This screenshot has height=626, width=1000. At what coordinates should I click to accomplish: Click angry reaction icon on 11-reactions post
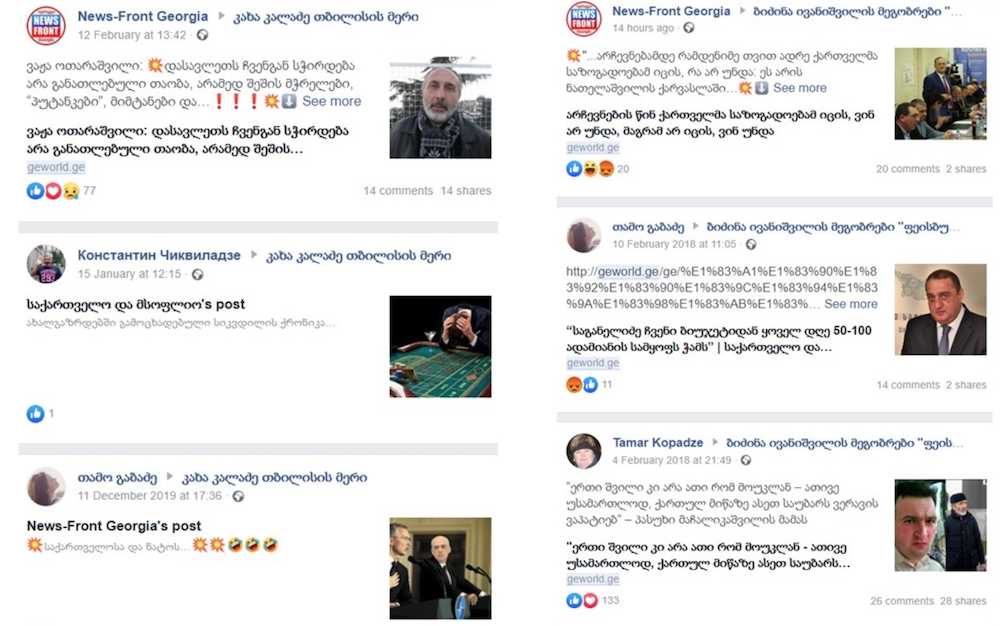click(x=574, y=385)
